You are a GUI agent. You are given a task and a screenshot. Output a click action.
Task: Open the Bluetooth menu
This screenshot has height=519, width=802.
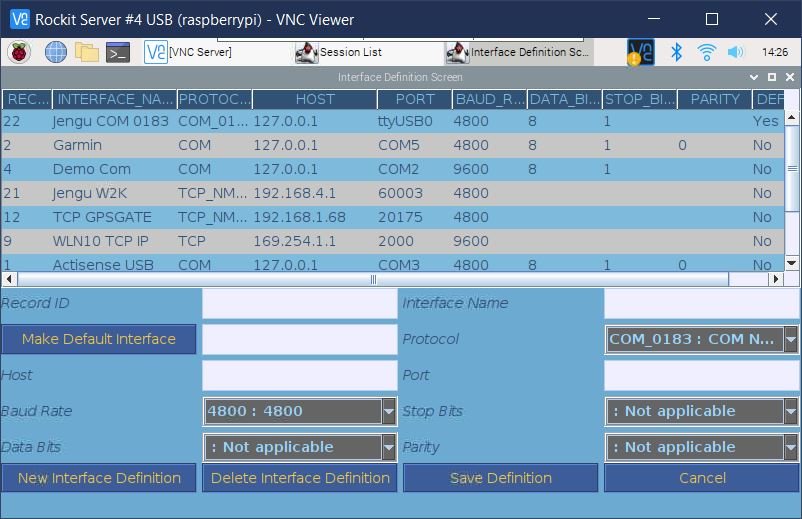click(x=676, y=52)
